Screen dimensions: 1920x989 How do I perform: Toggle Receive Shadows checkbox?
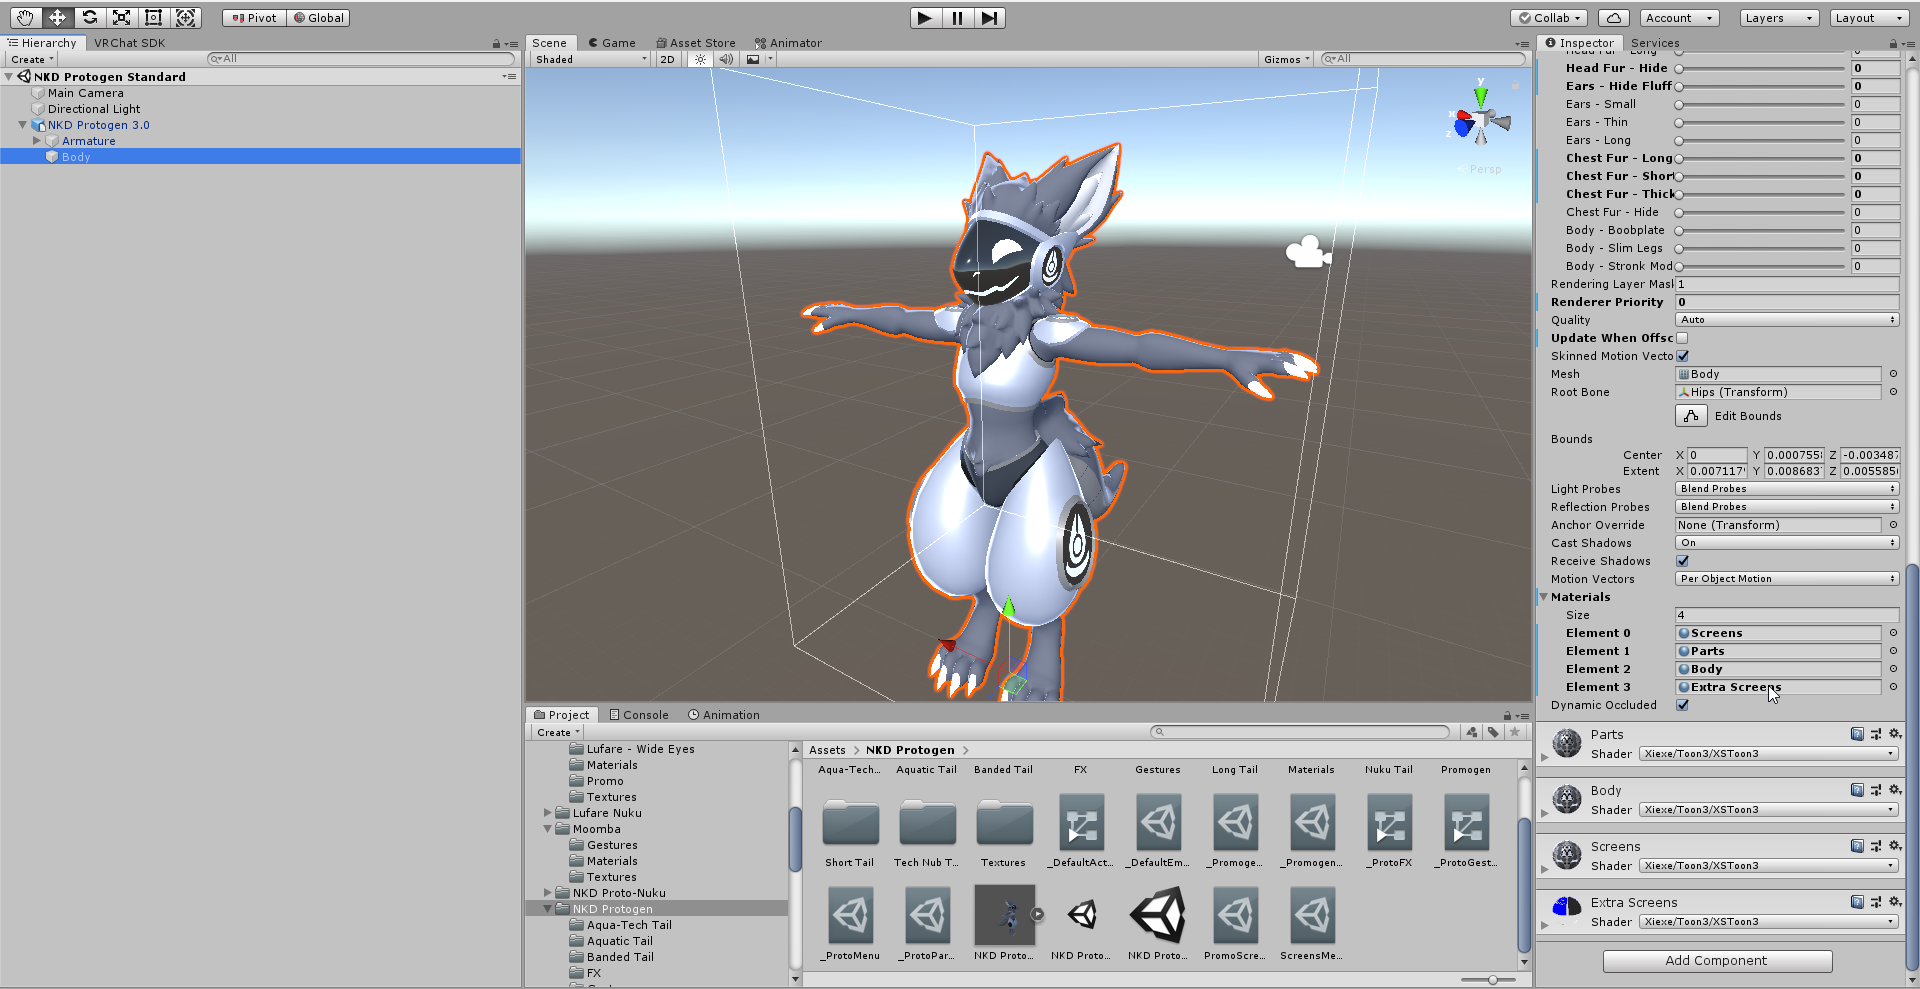pyautogui.click(x=1683, y=561)
